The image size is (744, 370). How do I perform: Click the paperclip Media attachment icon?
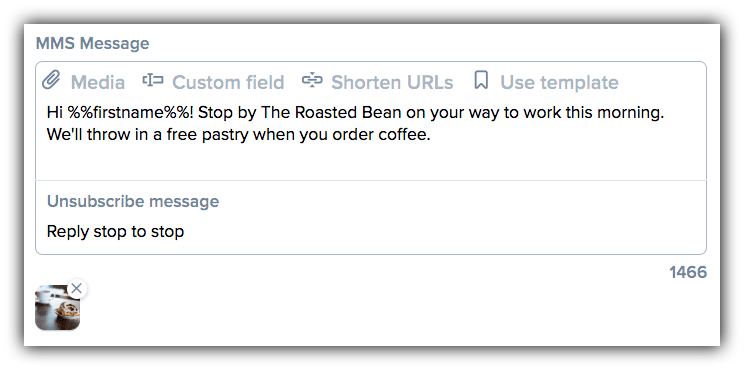(51, 81)
